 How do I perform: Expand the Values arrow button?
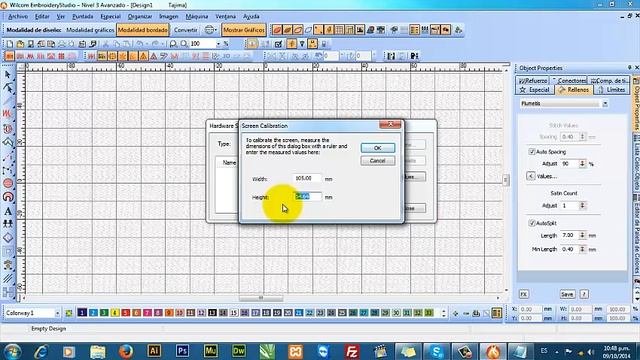530,176
